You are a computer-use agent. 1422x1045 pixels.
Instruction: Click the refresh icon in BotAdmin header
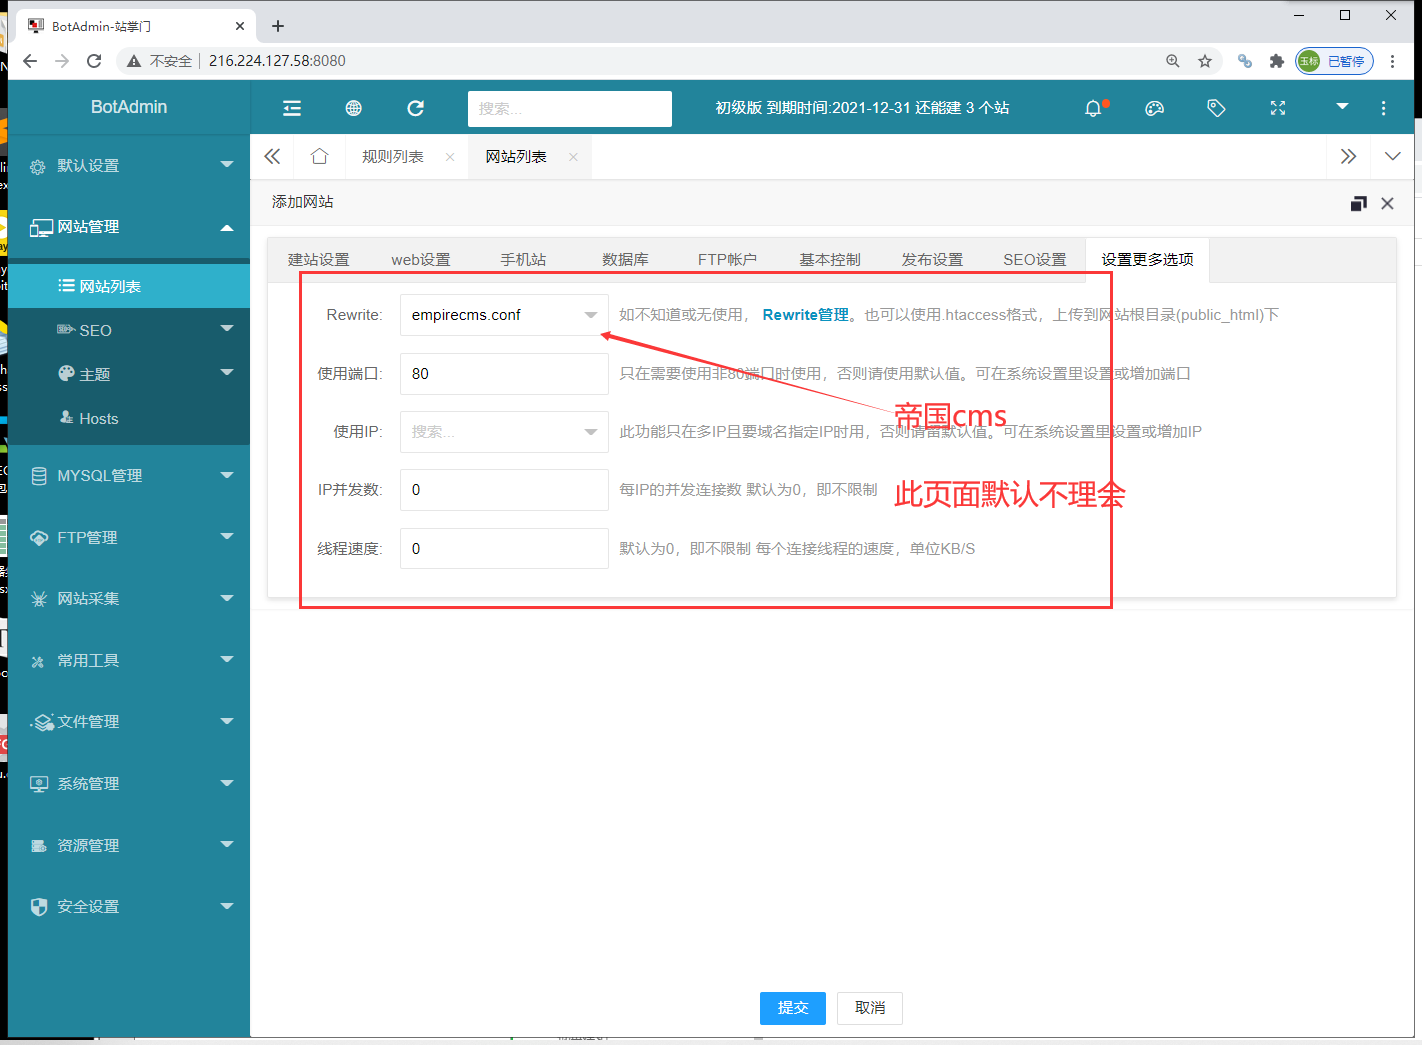tap(416, 108)
